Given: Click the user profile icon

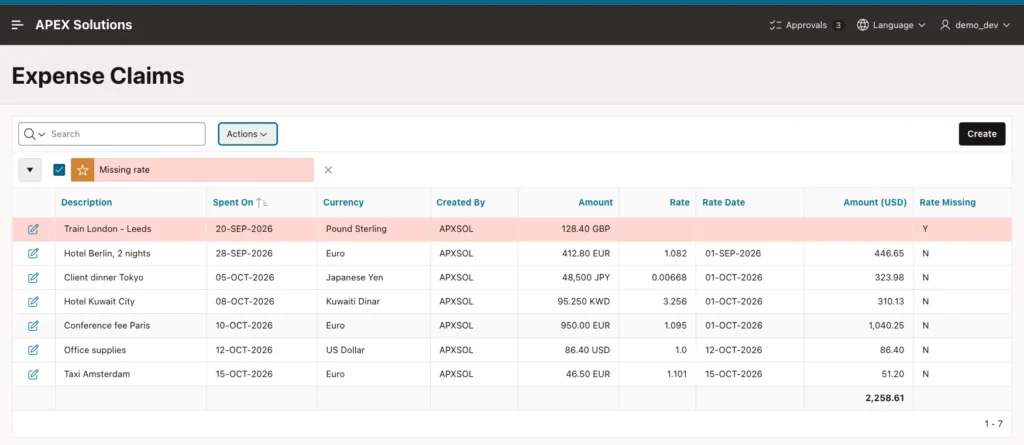Looking at the screenshot, I should pyautogui.click(x=945, y=25).
